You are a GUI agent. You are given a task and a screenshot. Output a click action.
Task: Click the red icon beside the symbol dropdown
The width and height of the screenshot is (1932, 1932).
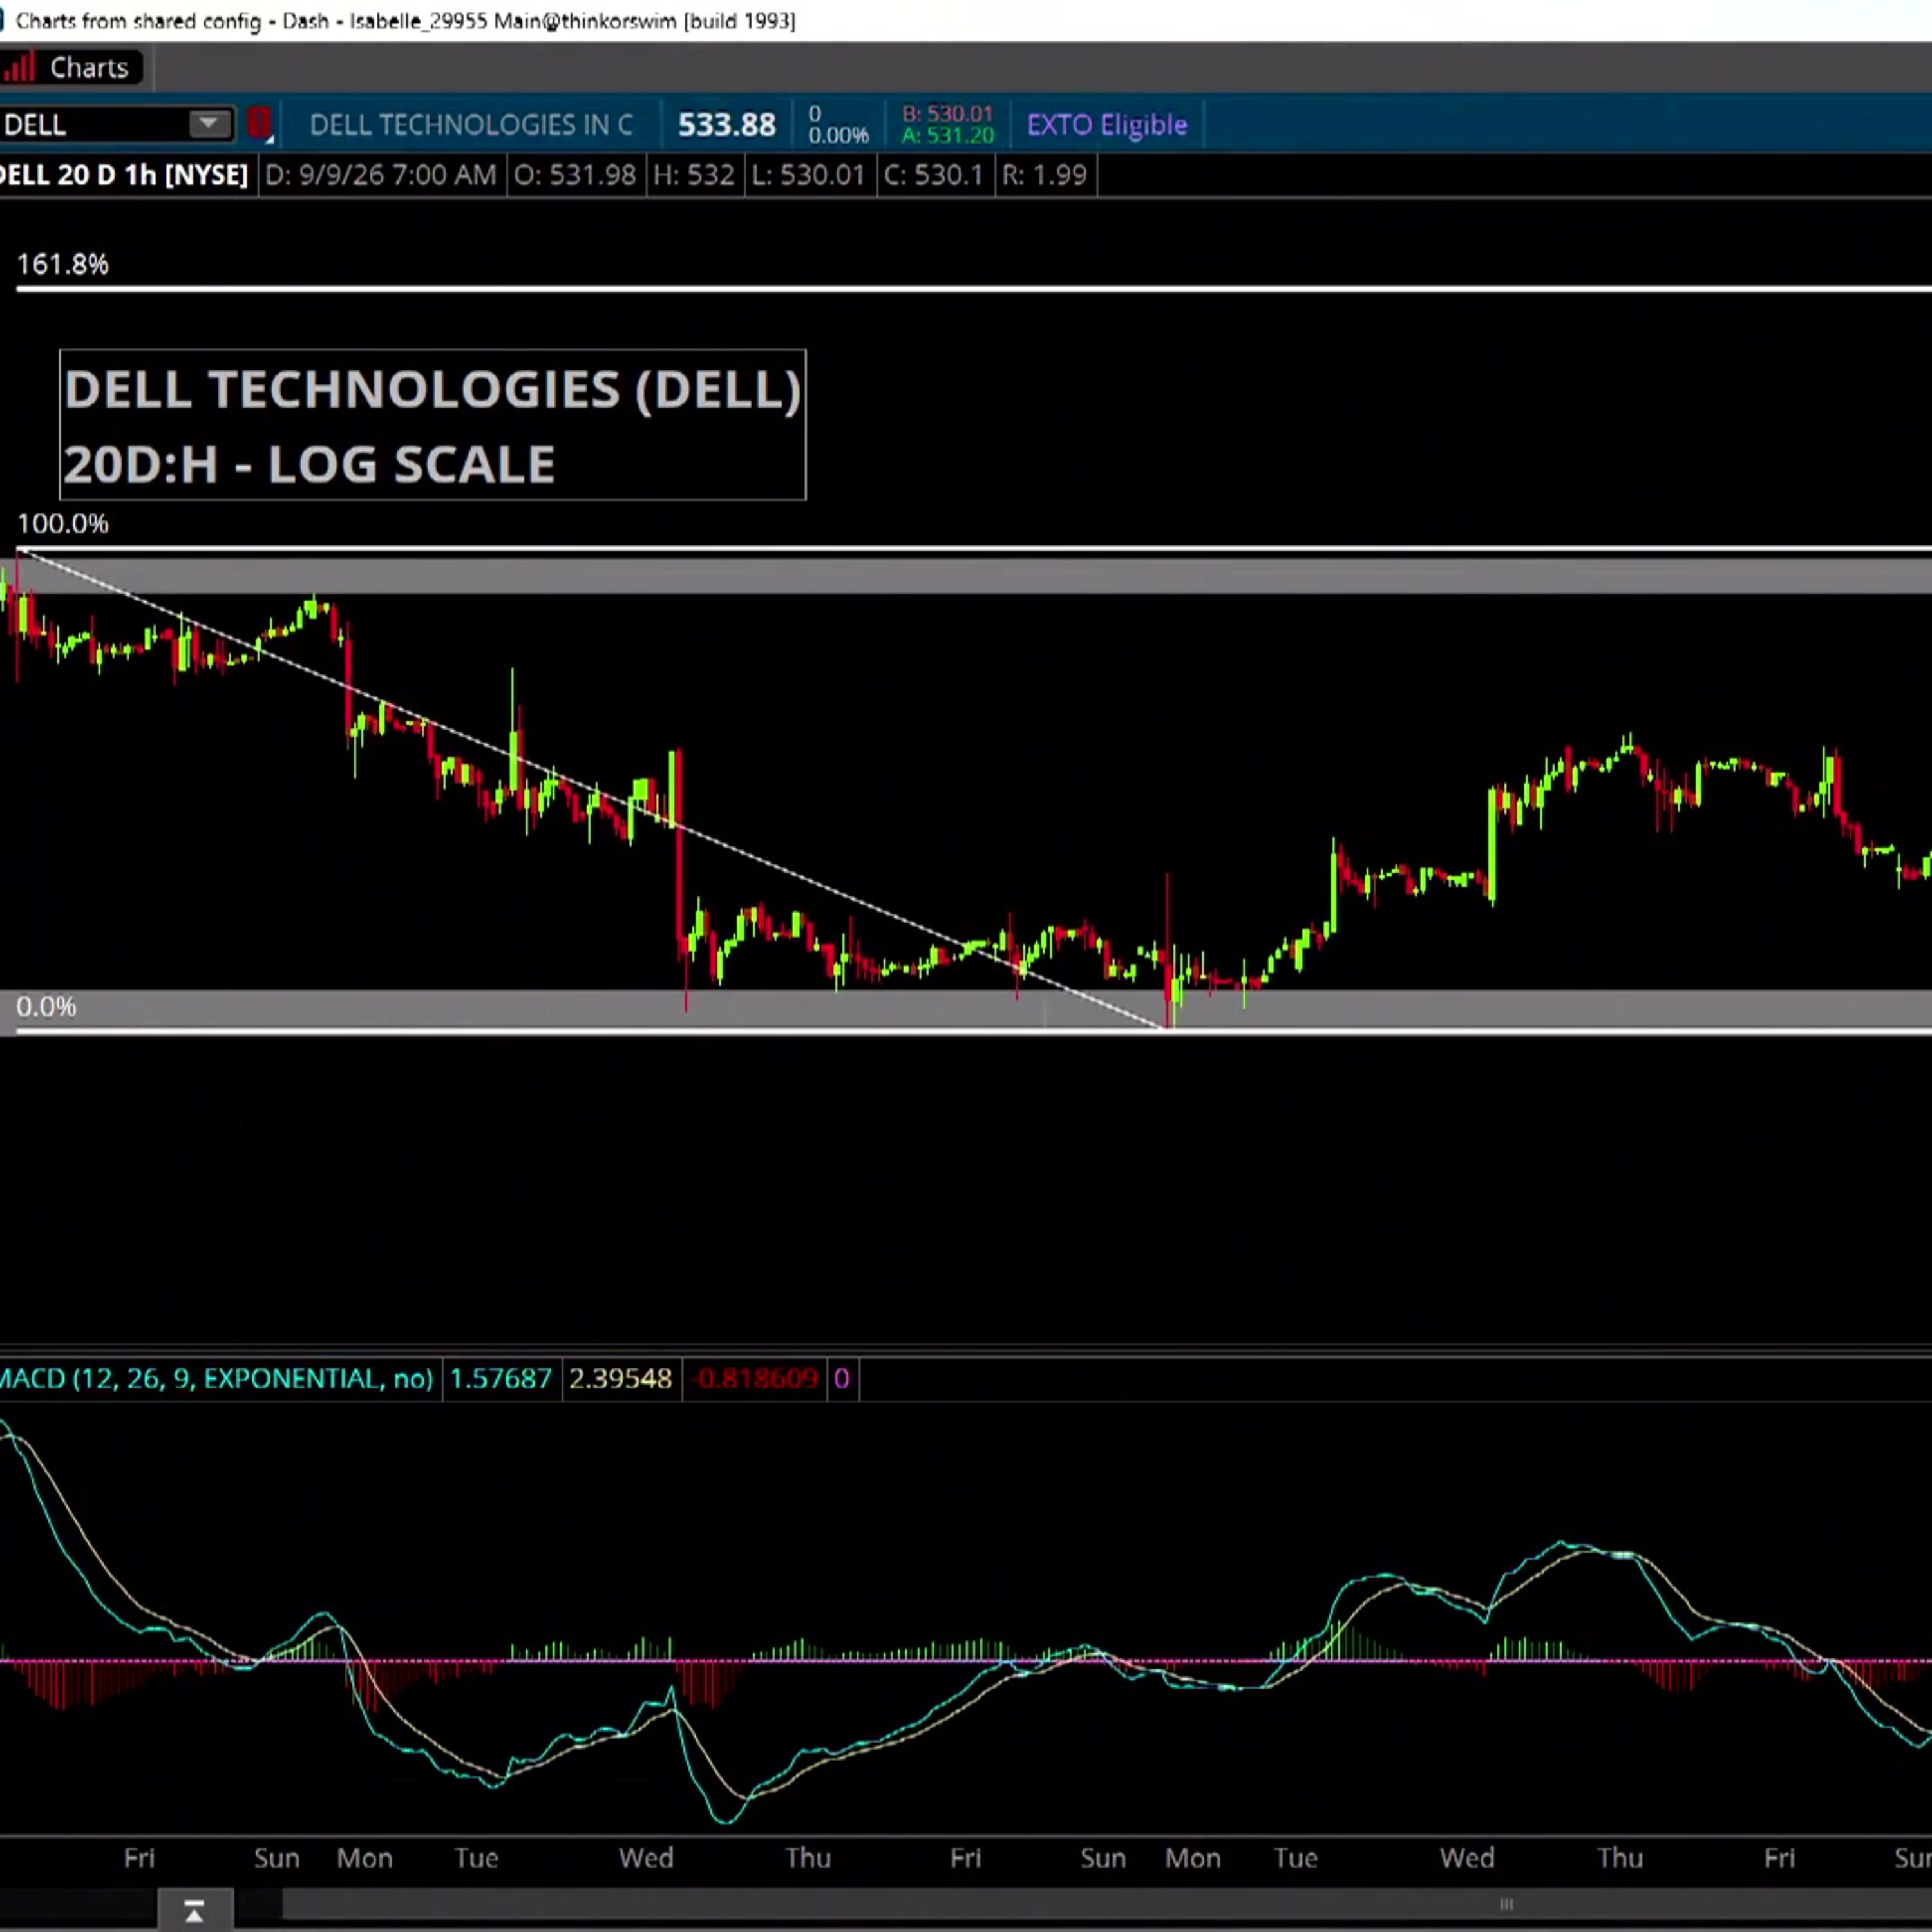(259, 123)
